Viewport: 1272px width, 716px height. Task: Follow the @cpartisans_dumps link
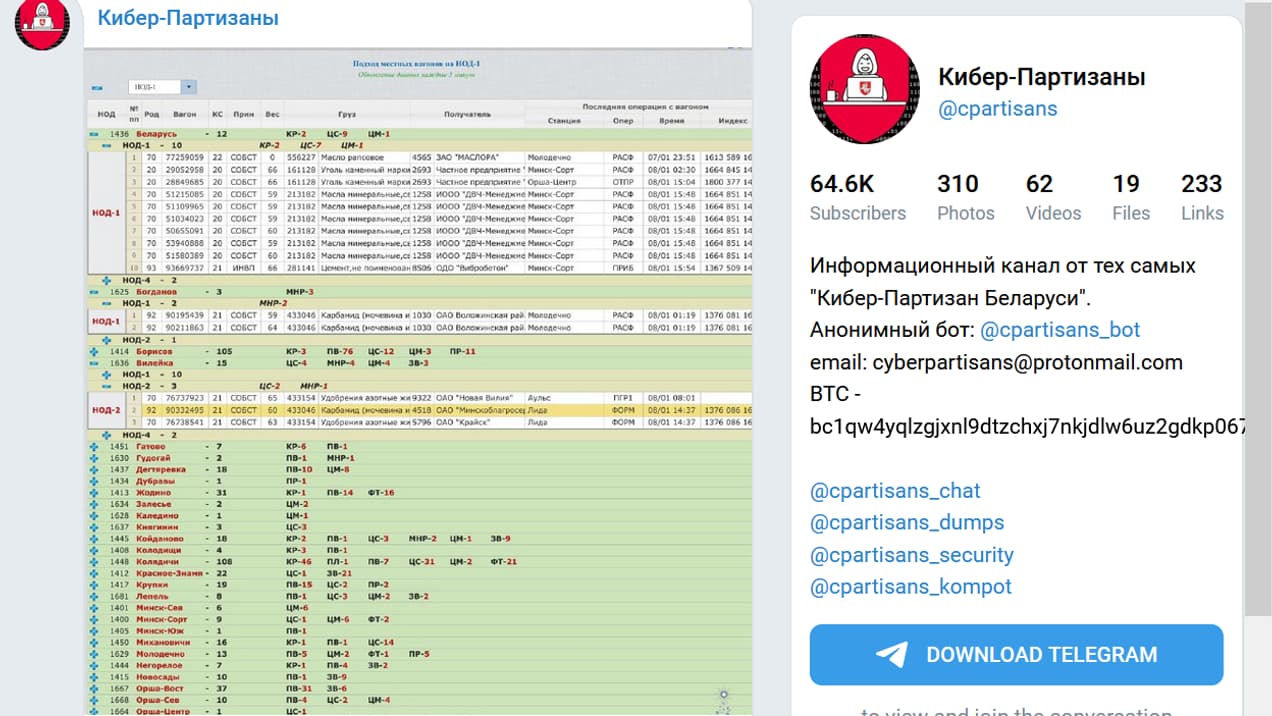tap(906, 523)
